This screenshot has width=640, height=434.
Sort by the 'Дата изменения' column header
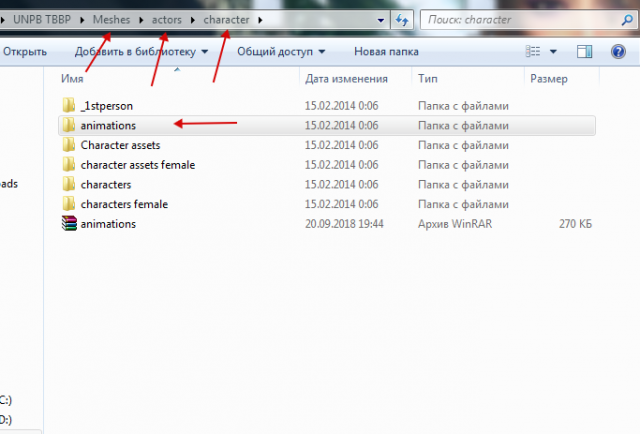pos(346,78)
